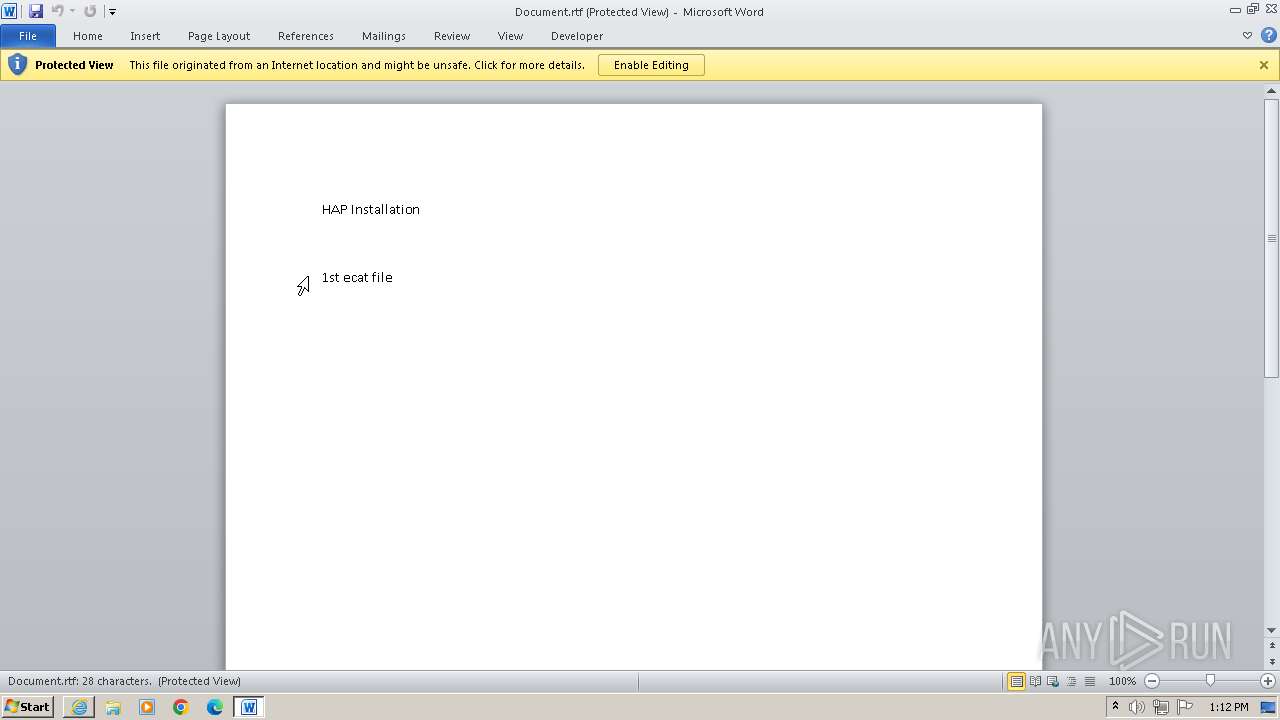Screen dimensions: 1280x720
Task: Switch to the Insert ribbon tab
Action: point(145,36)
